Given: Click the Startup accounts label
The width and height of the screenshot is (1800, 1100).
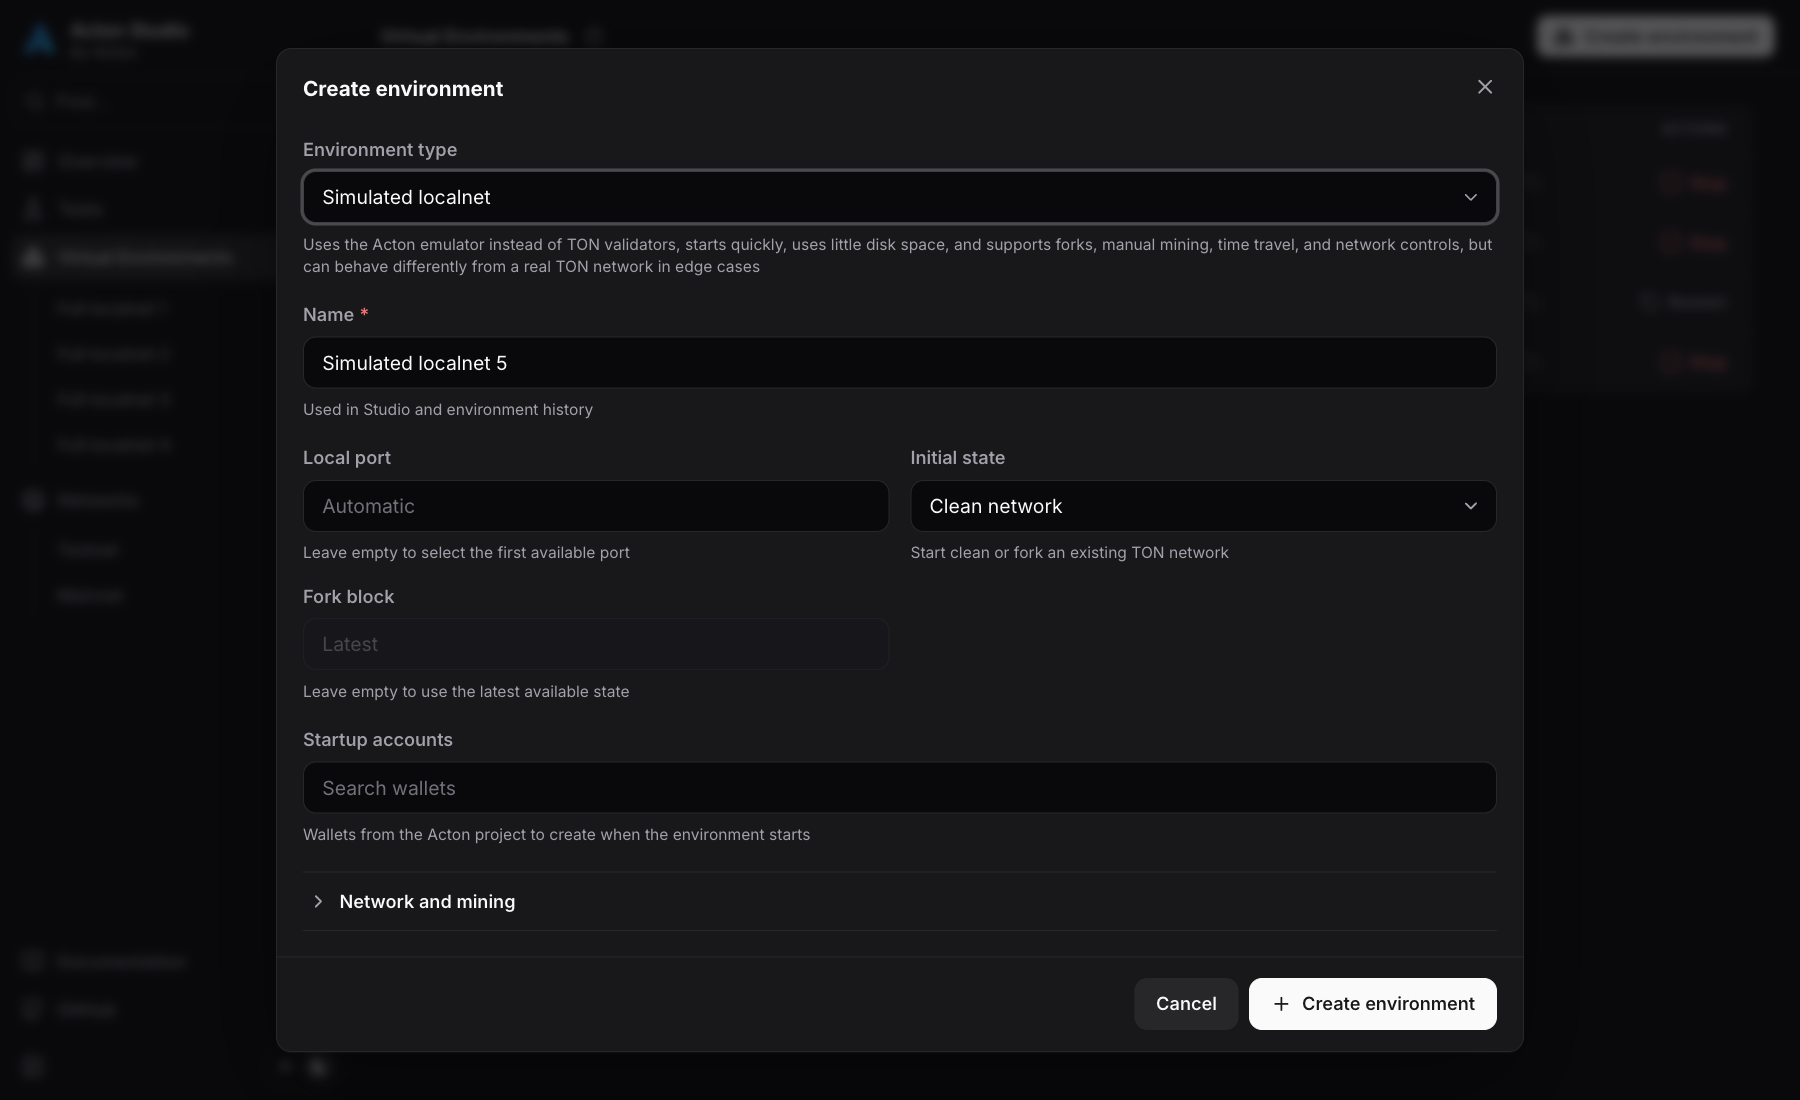Looking at the screenshot, I should pyautogui.click(x=378, y=739).
